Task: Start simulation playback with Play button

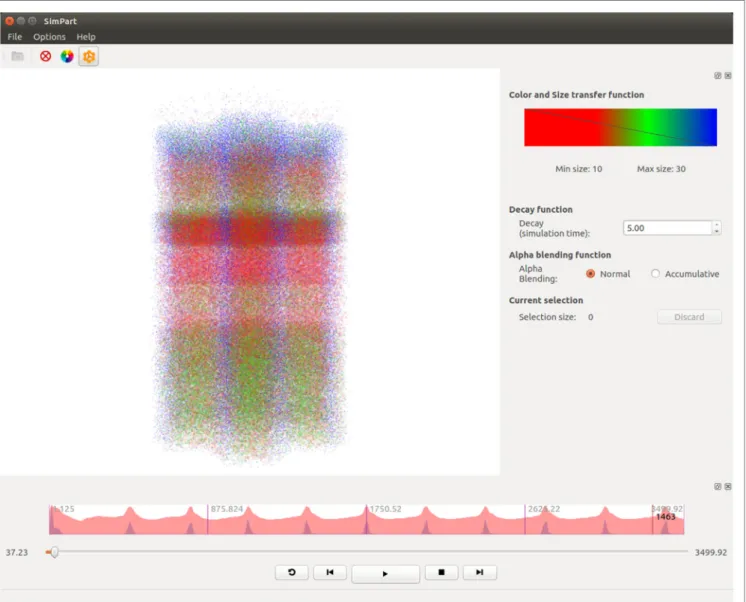Action: point(385,573)
